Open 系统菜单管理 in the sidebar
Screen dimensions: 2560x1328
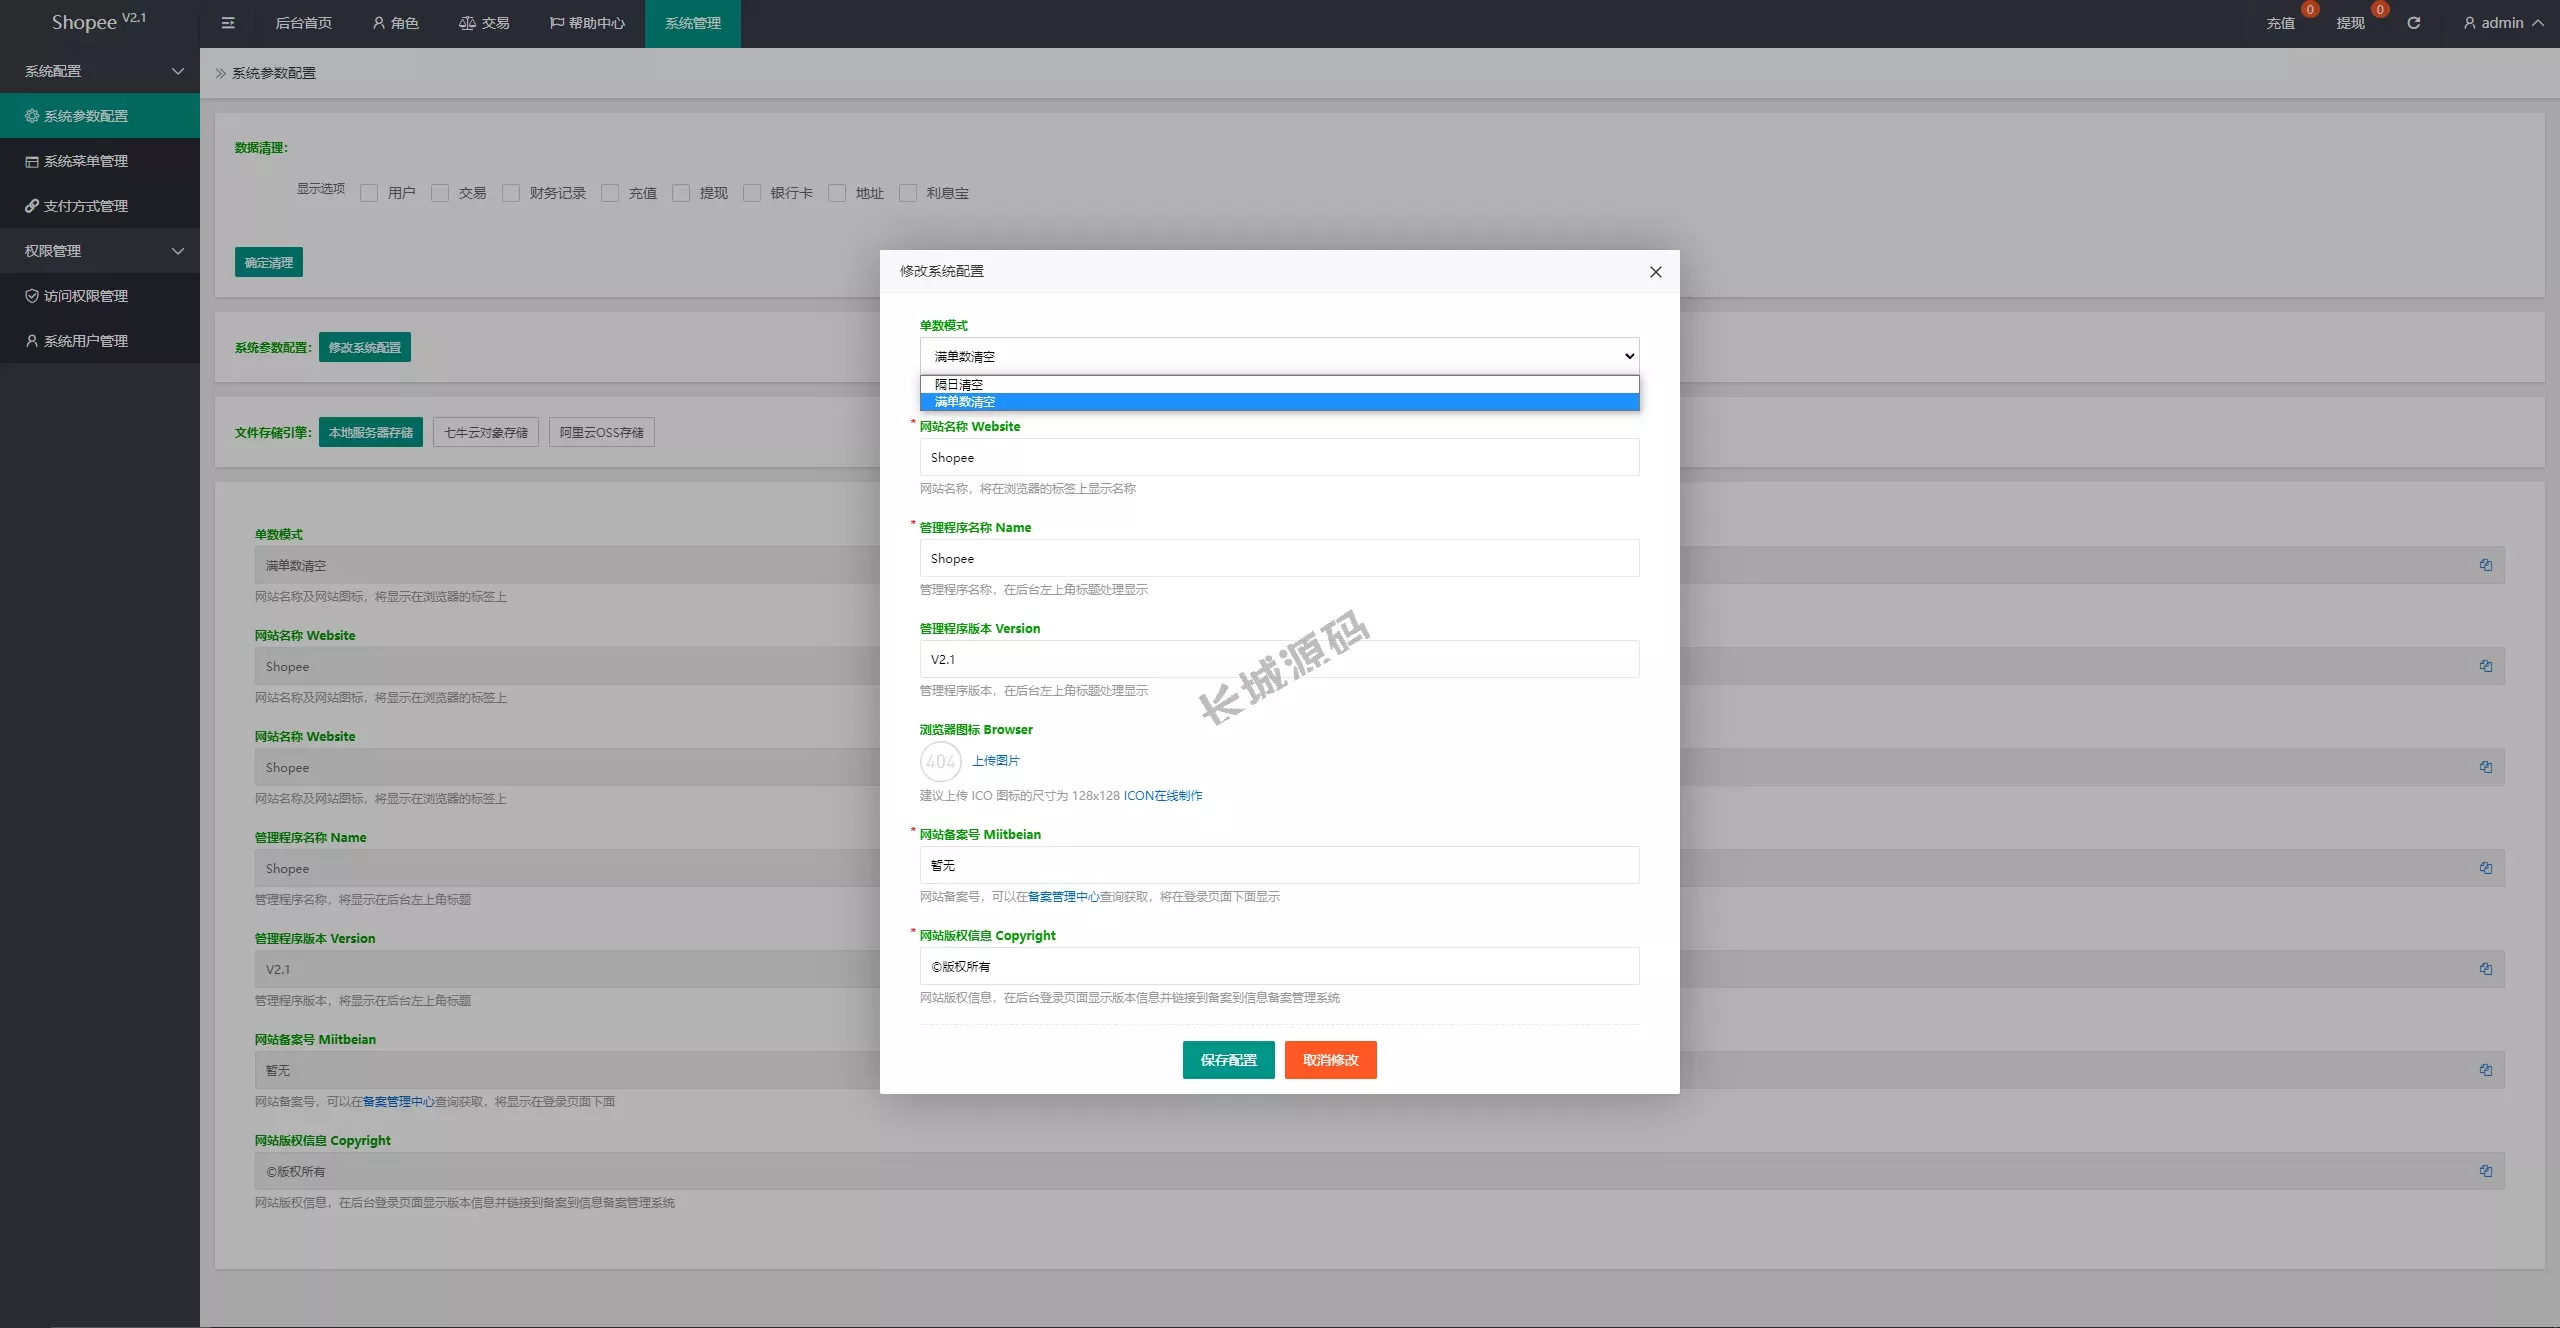pyautogui.click(x=100, y=161)
